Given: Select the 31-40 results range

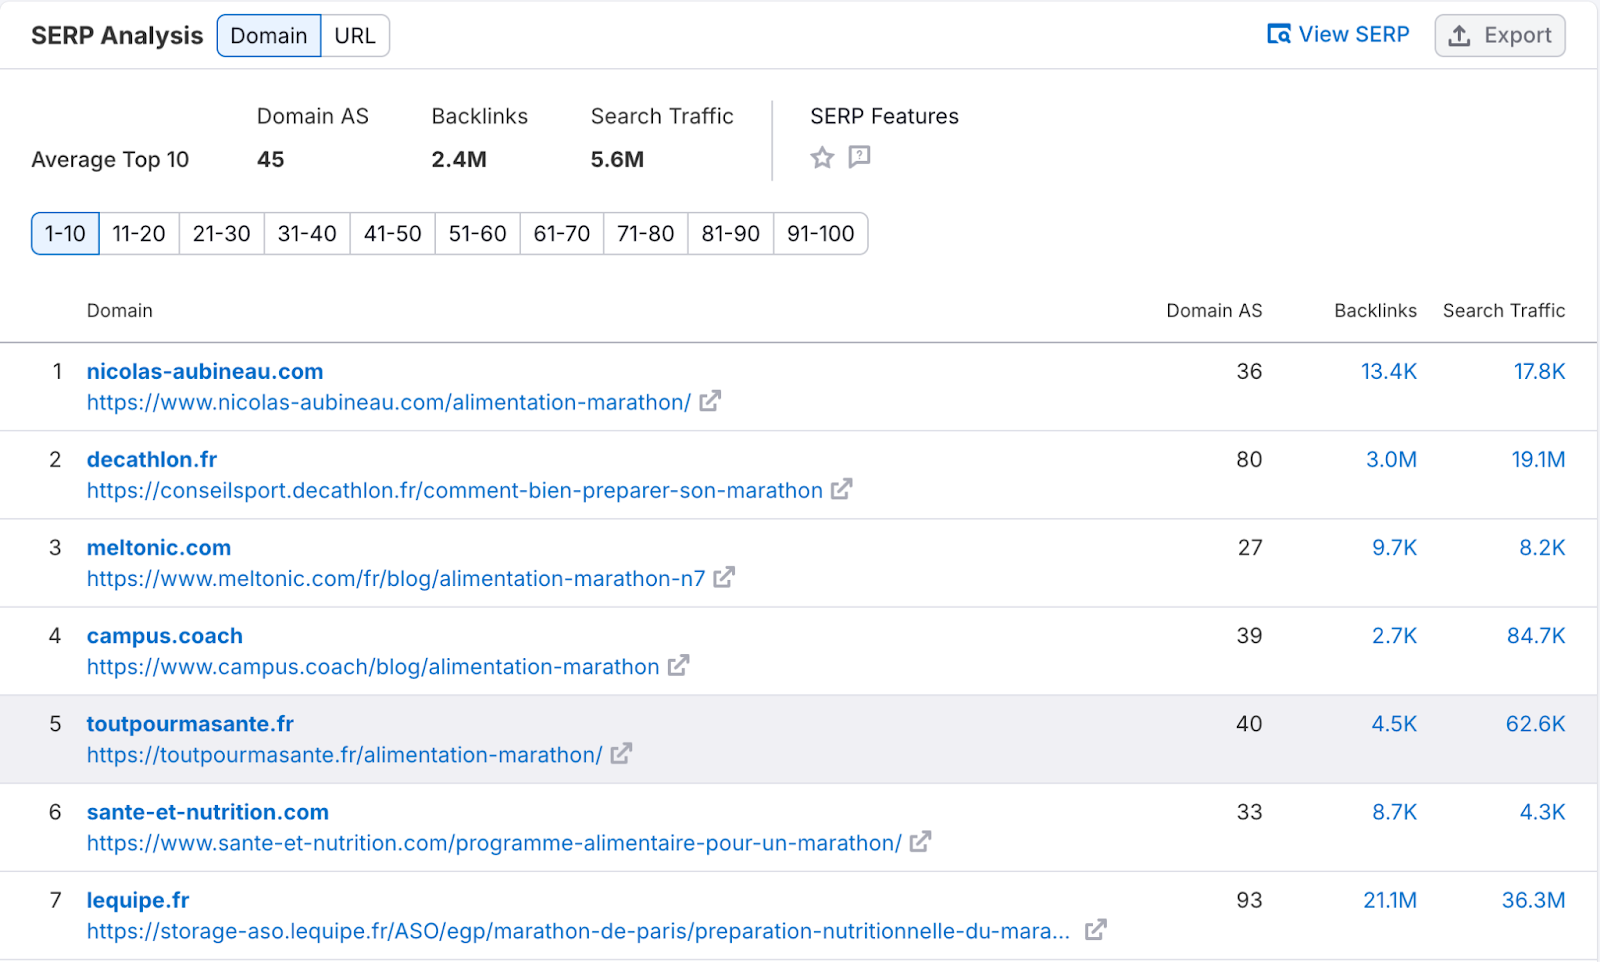Looking at the screenshot, I should (307, 234).
